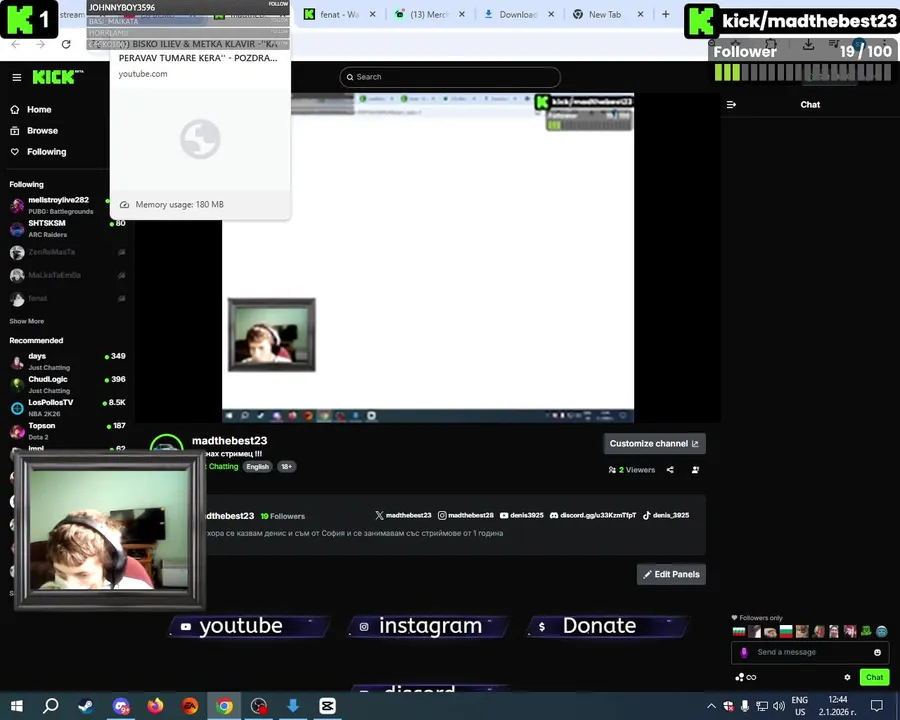Switch to the fenat Kick tab
Viewport: 900px width, 720px height.
(340, 14)
